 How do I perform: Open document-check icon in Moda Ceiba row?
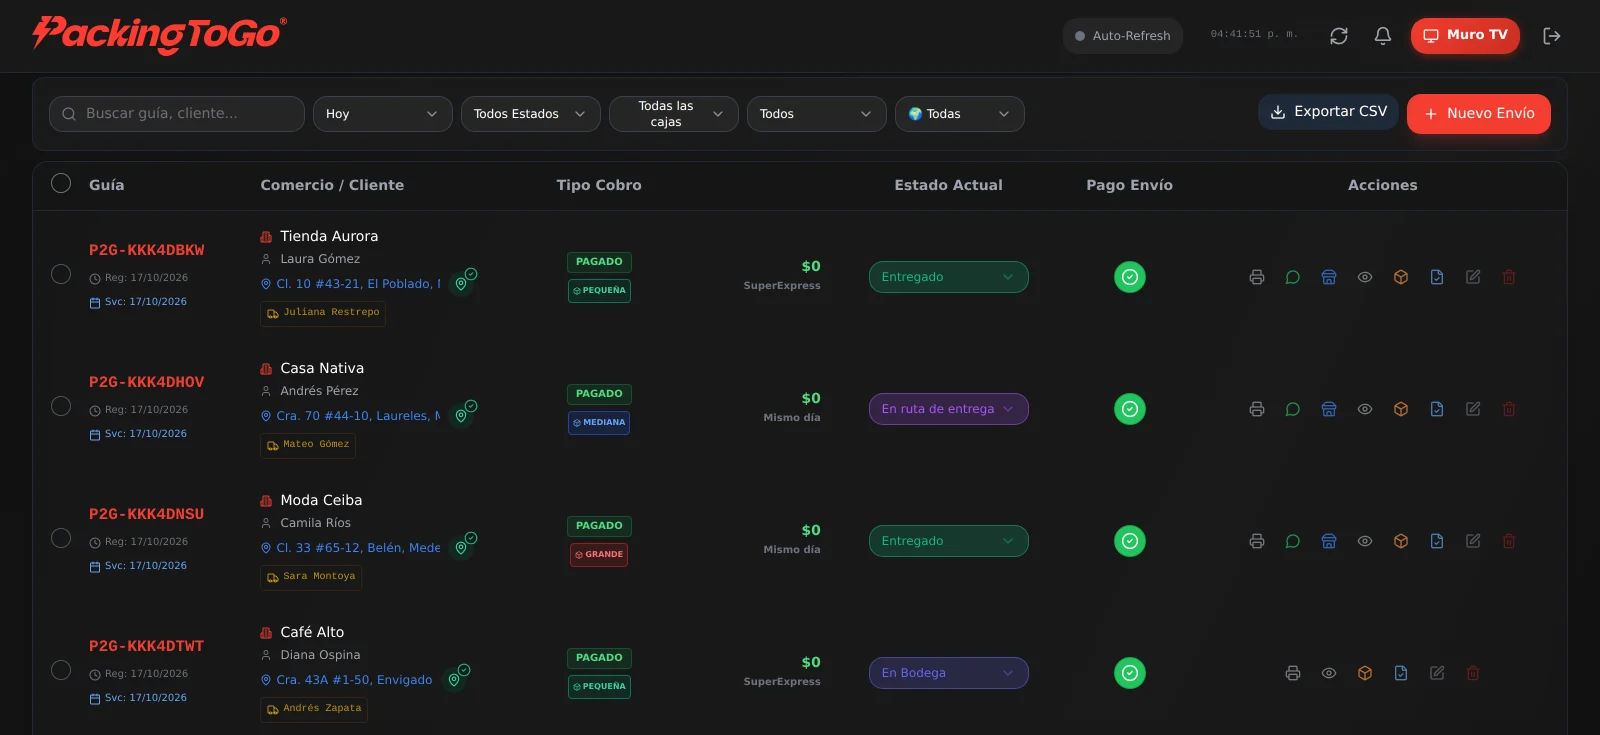(1437, 541)
